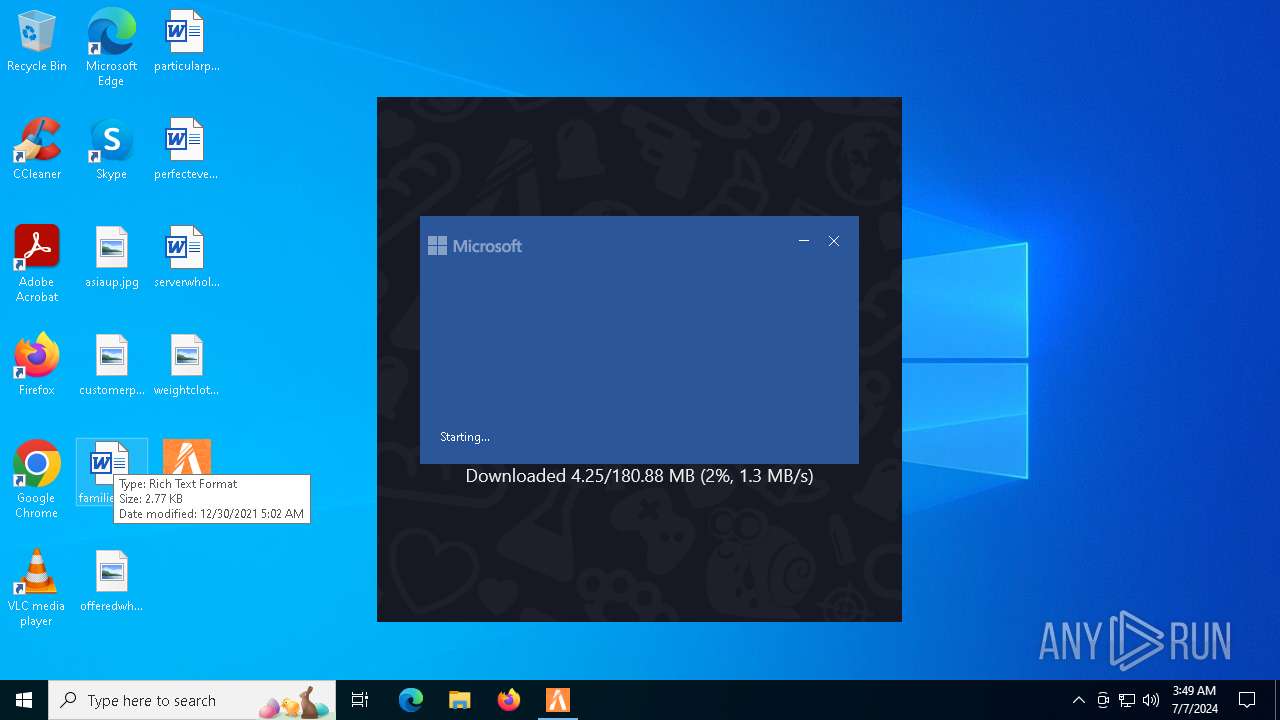This screenshot has height=720, width=1280.
Task: Open File Explorer from the taskbar
Action: click(x=460, y=700)
